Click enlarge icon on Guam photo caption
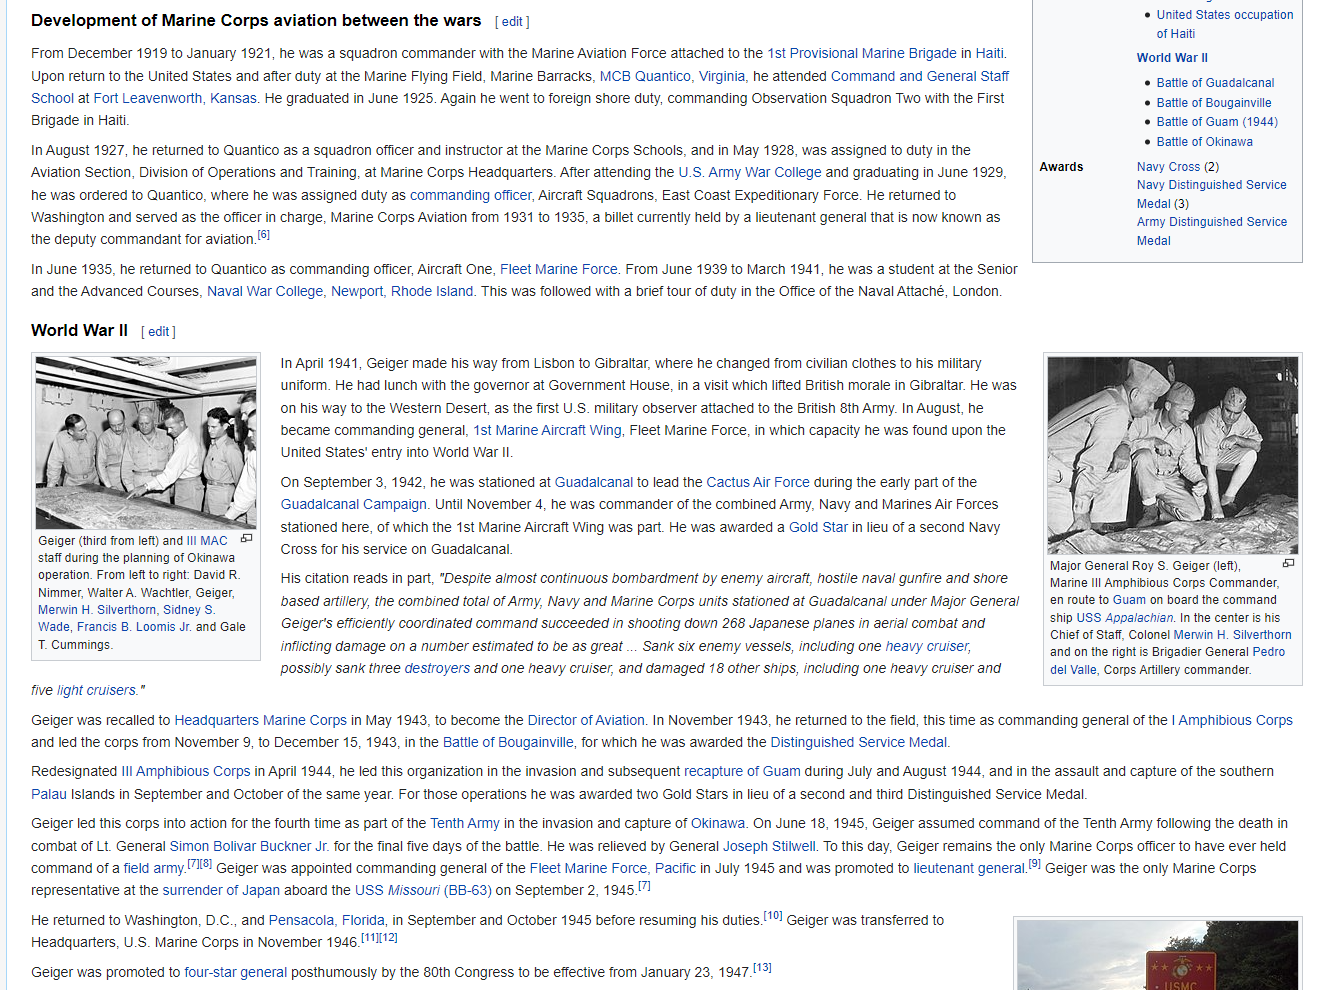Screen dimensions: 1323x990 [1288, 564]
